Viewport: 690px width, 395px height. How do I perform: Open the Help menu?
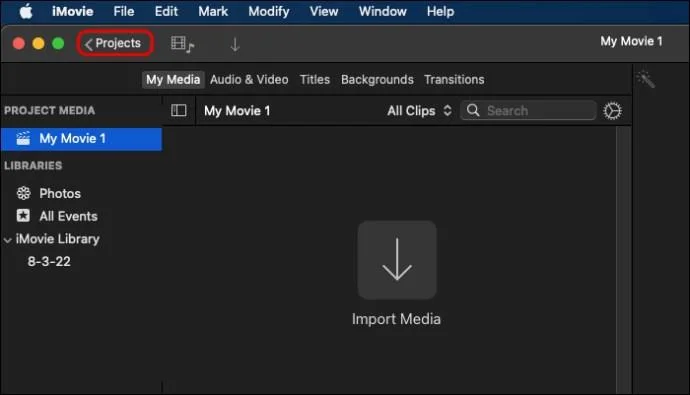[x=440, y=11]
